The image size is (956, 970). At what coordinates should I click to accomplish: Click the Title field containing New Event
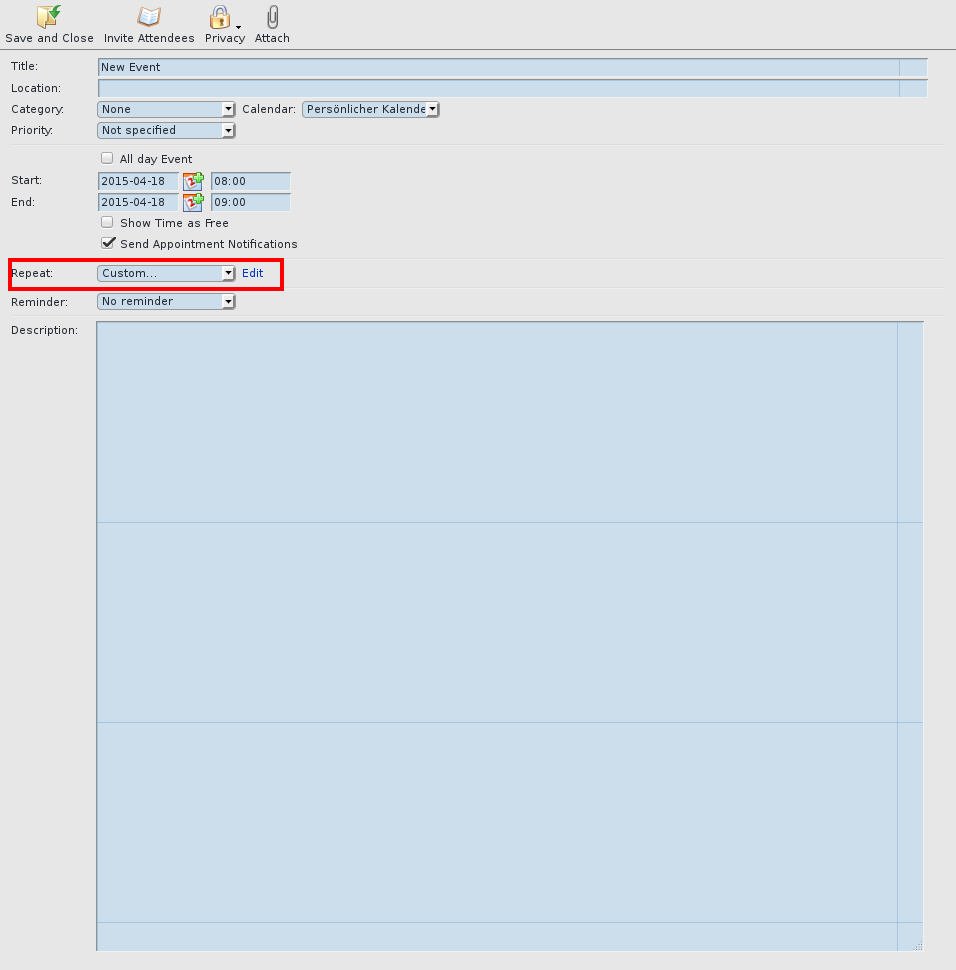(x=498, y=67)
